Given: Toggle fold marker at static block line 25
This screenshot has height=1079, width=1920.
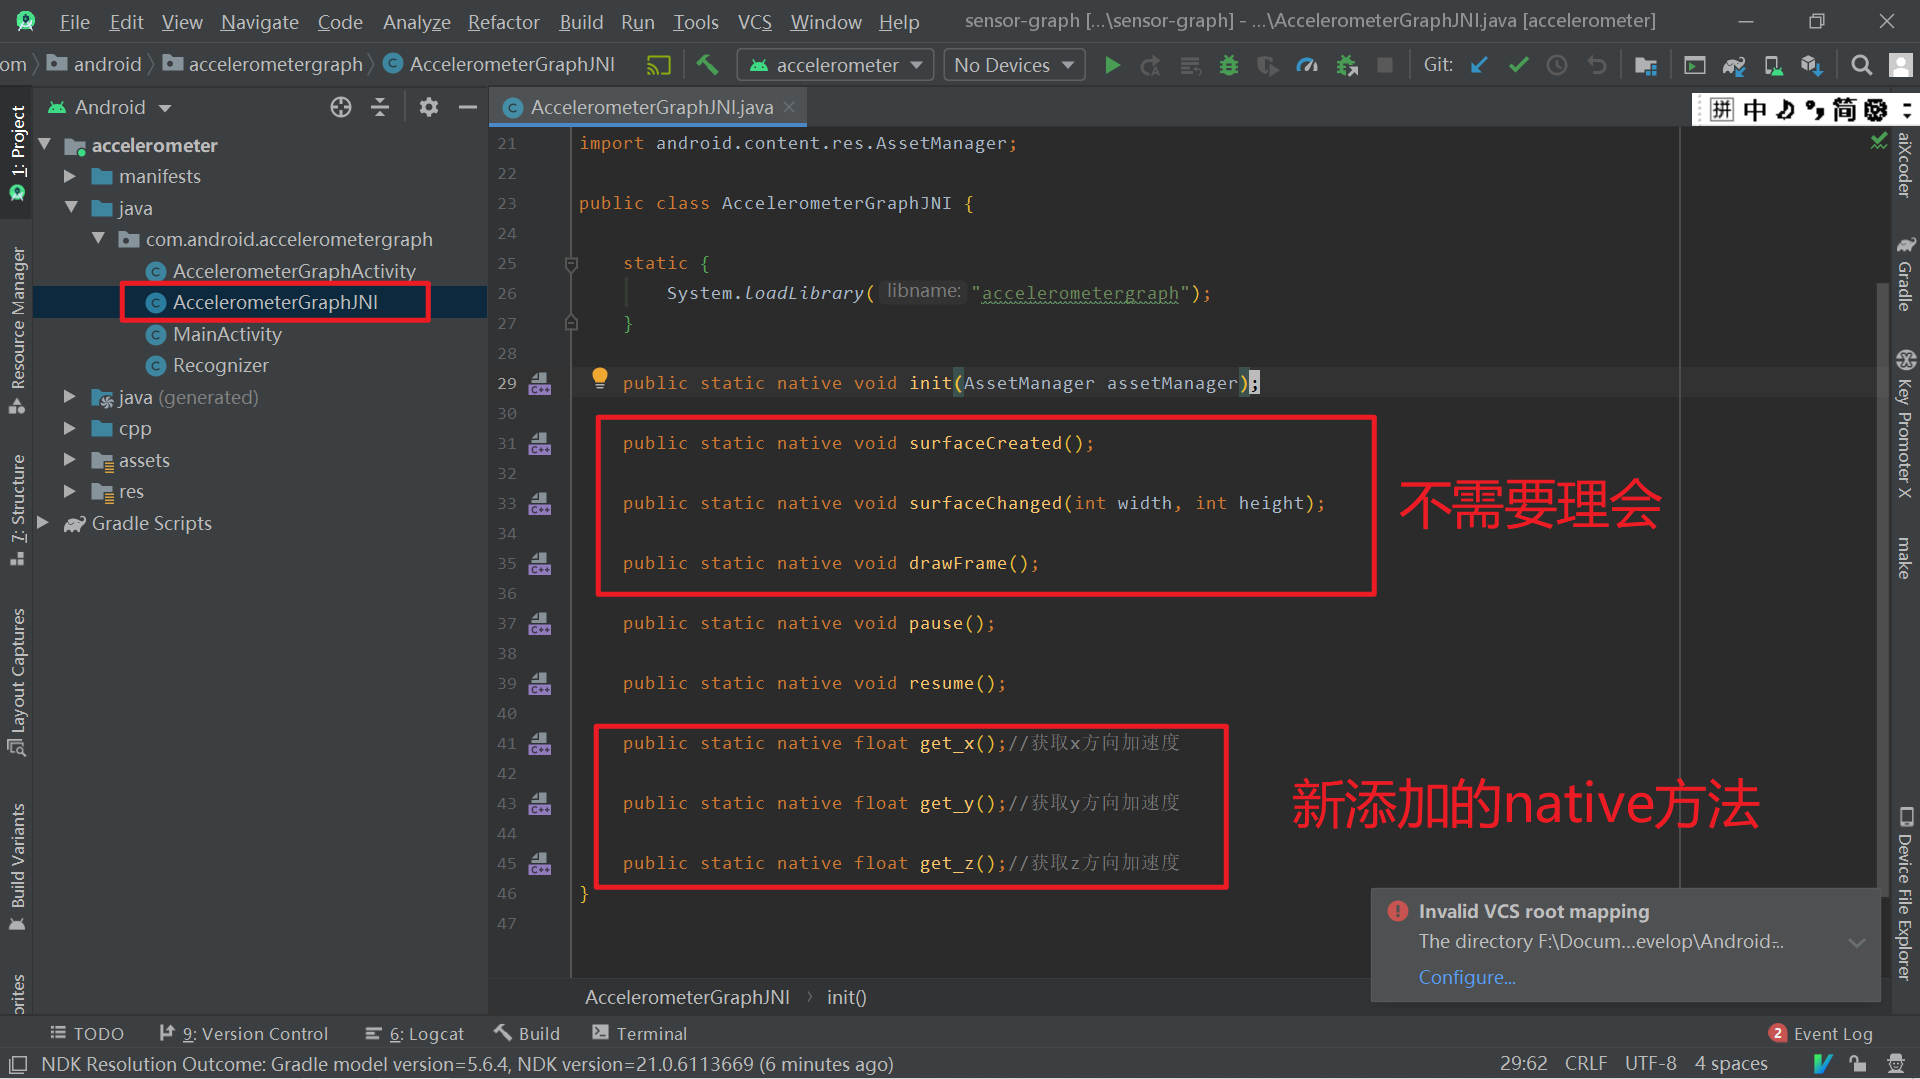Looking at the screenshot, I should [571, 264].
